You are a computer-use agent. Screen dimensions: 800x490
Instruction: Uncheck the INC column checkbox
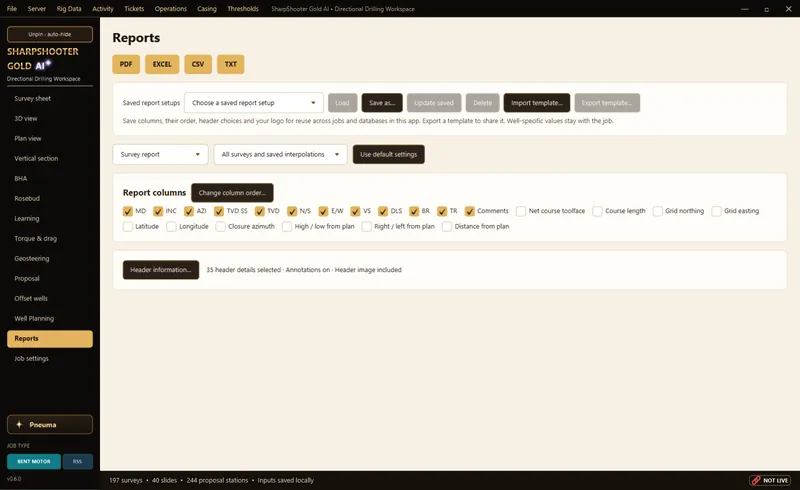click(158, 211)
